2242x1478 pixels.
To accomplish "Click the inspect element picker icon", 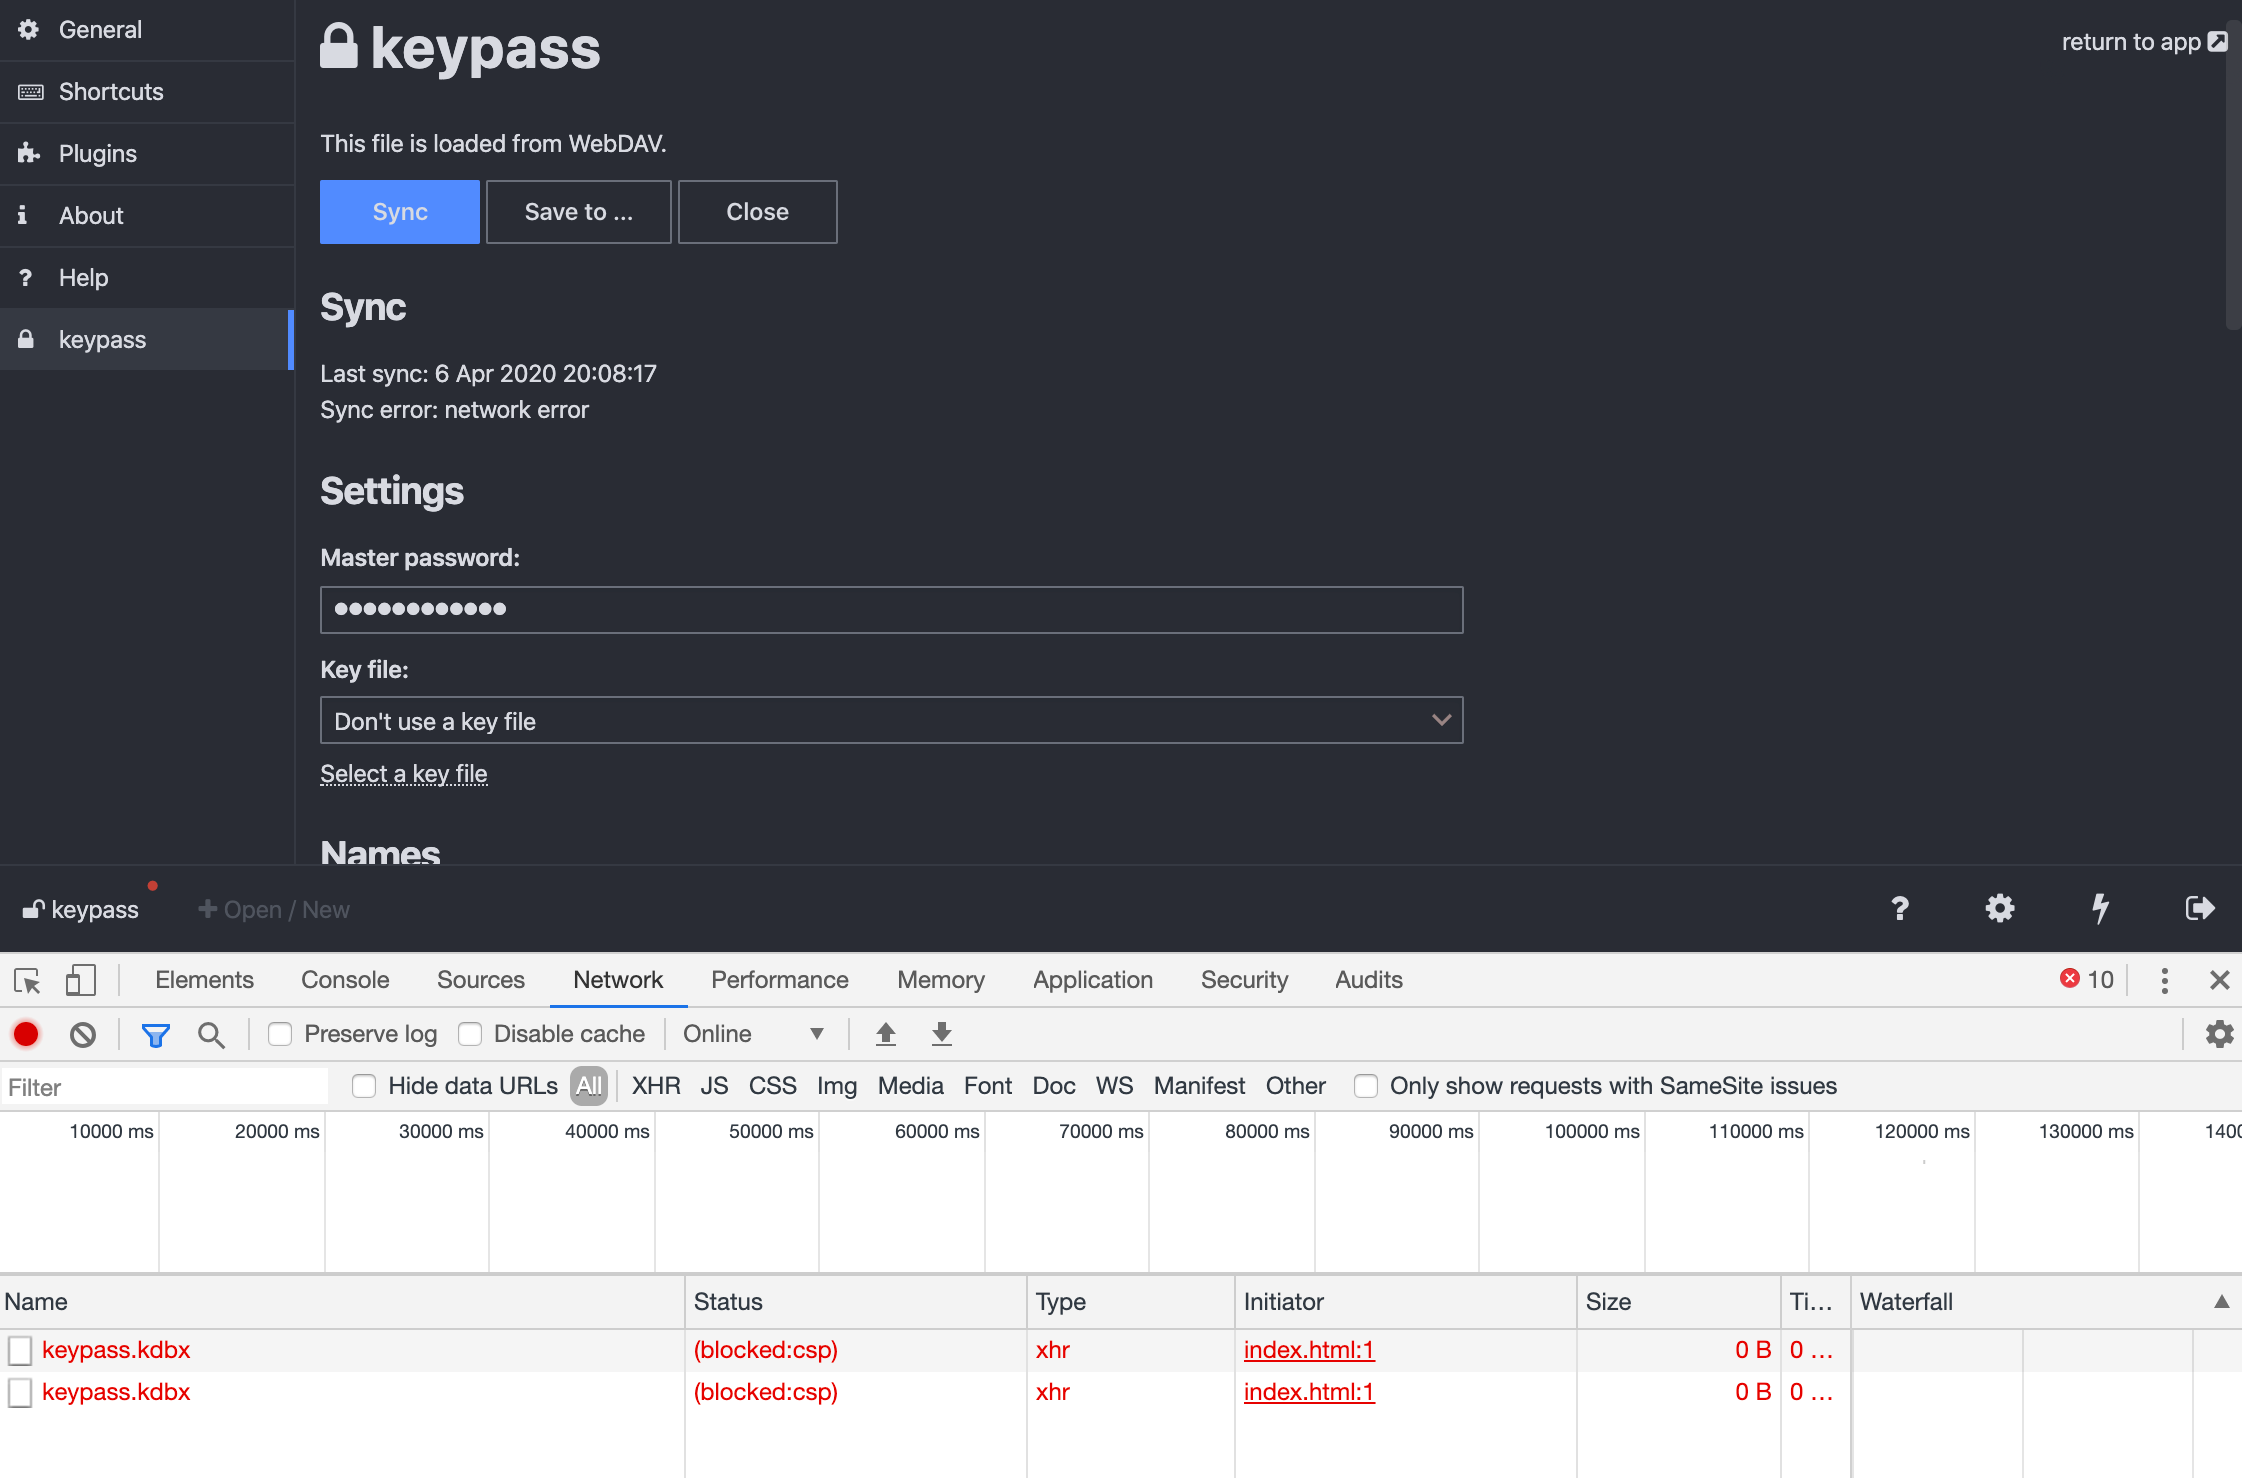I will [27, 980].
